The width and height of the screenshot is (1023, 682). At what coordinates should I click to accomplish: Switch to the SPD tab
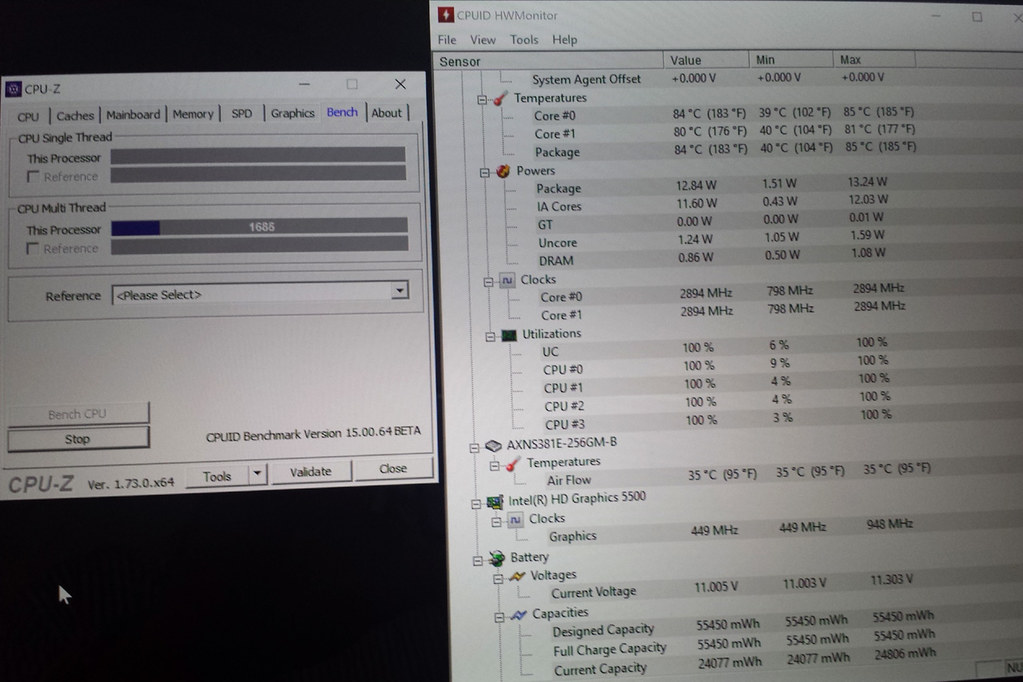(x=241, y=114)
